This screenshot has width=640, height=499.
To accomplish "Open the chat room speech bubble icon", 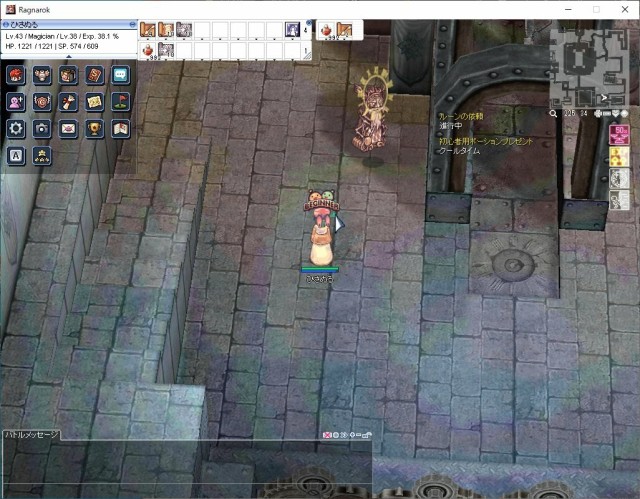I will (x=121, y=75).
